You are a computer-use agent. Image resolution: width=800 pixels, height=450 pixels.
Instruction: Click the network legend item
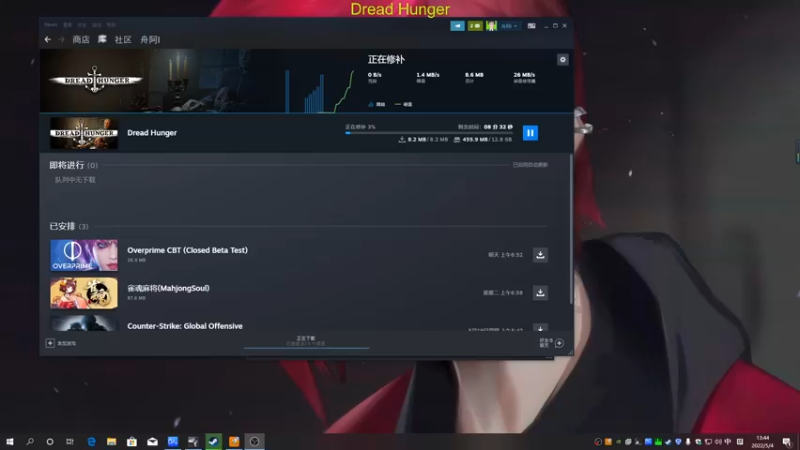point(377,104)
